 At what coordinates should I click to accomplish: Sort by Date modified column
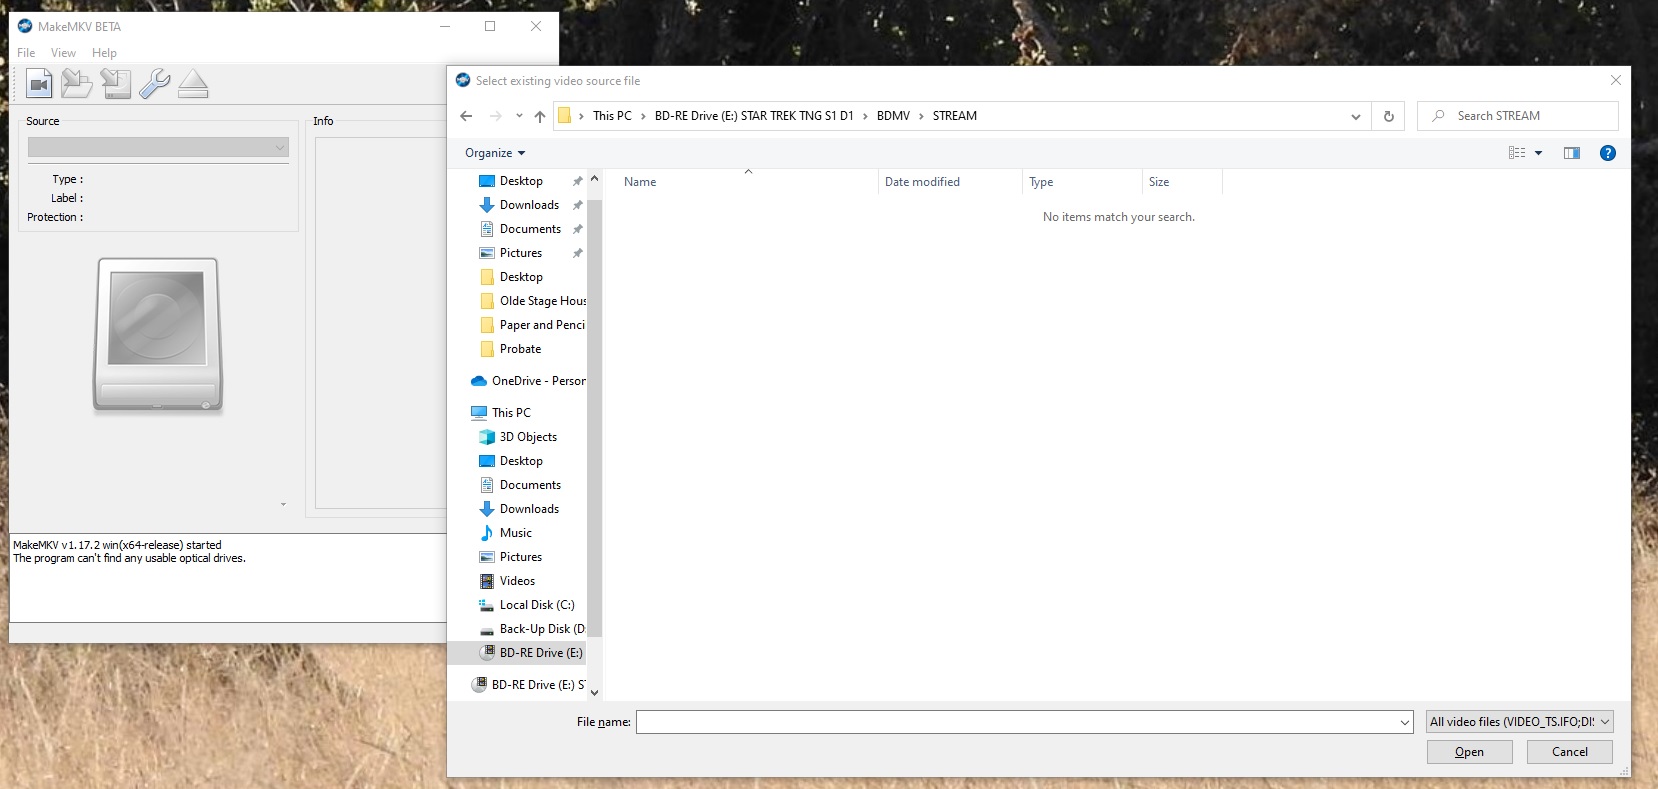point(950,182)
